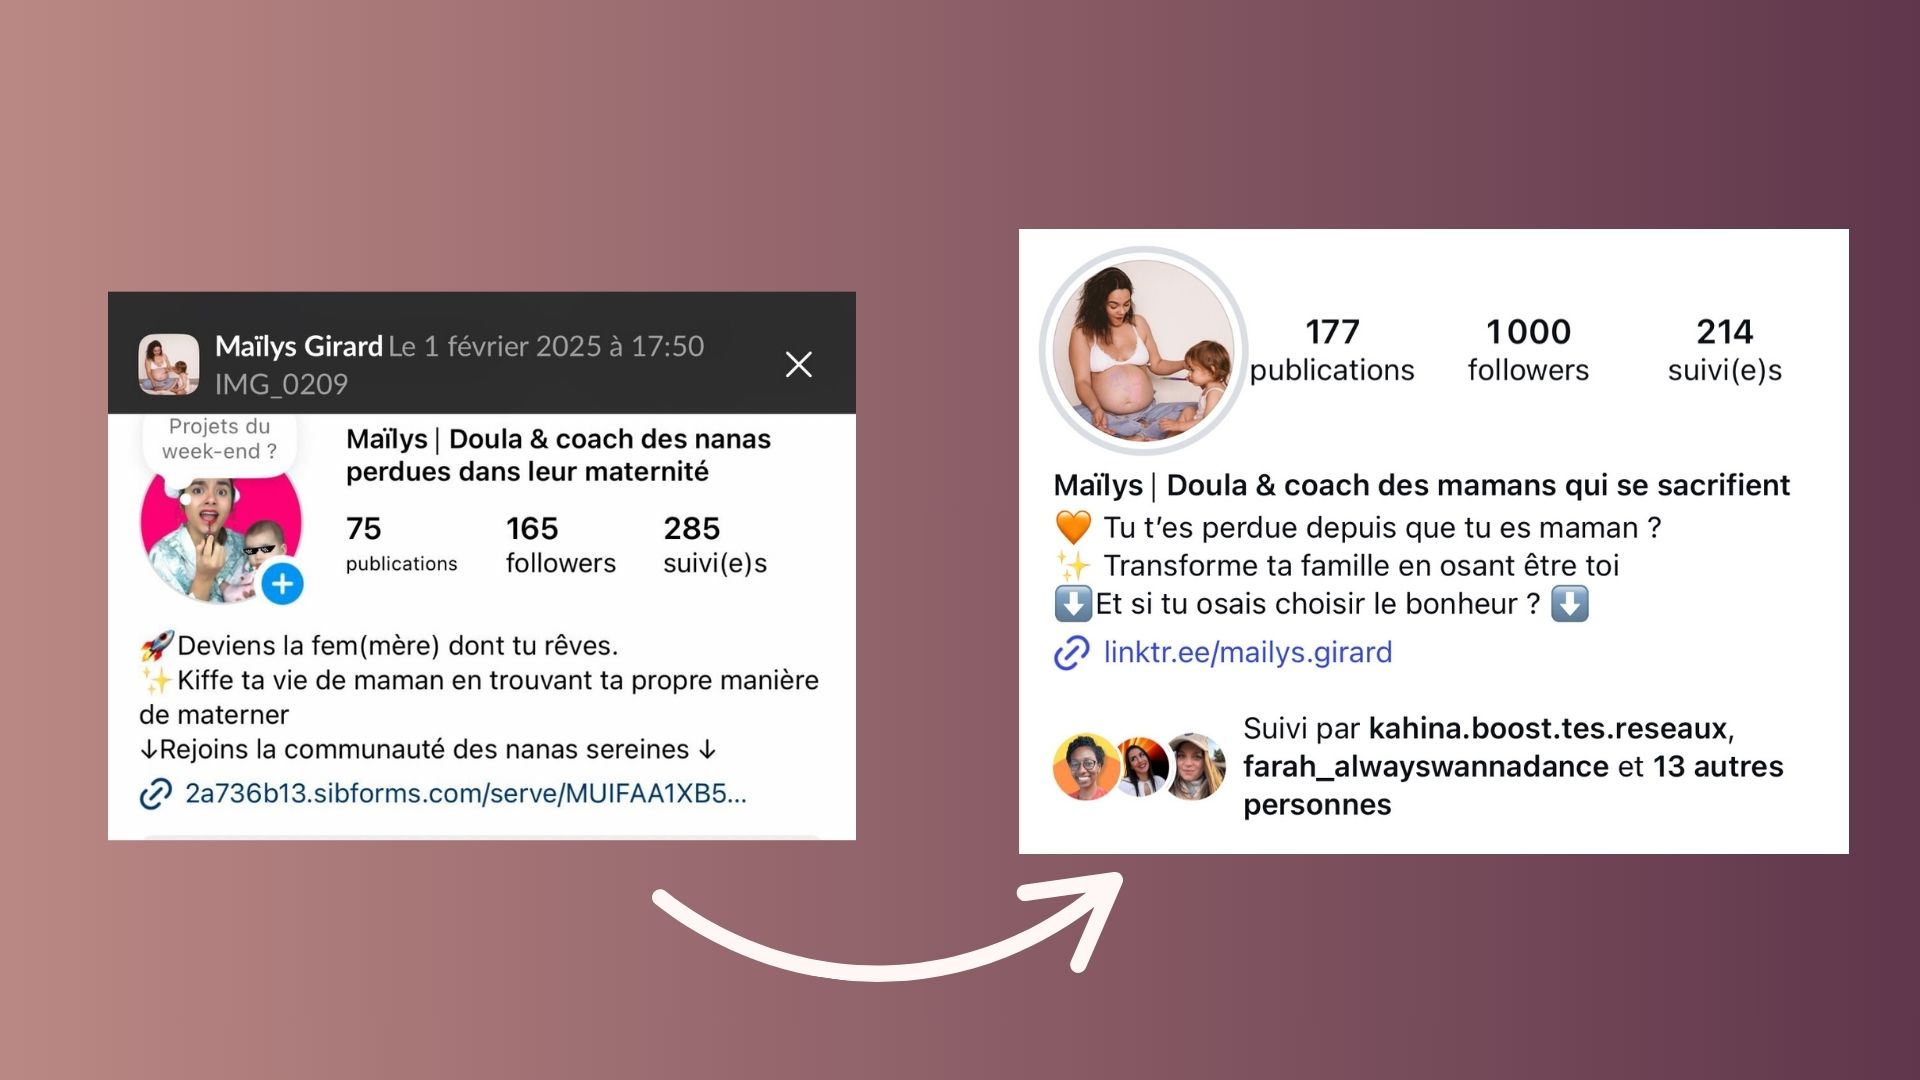Viewport: 1920px width, 1080px height.
Task: View the 1000 followers count
Action: (1528, 350)
